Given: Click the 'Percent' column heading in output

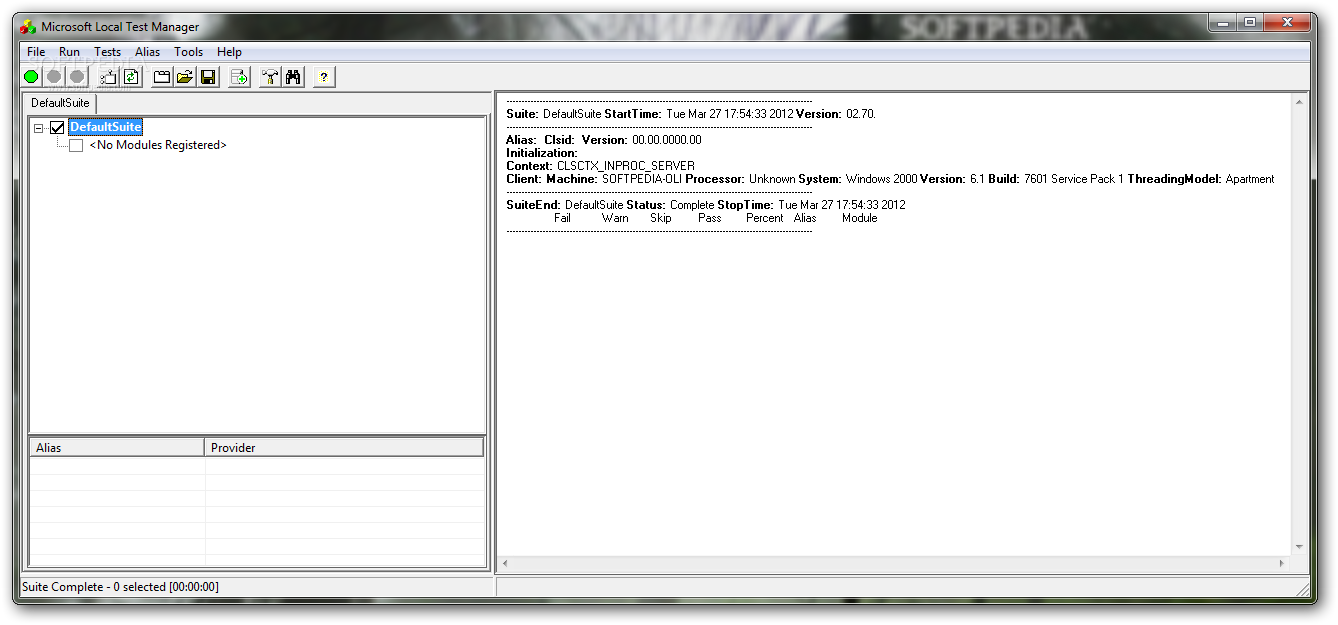Looking at the screenshot, I should click(765, 218).
